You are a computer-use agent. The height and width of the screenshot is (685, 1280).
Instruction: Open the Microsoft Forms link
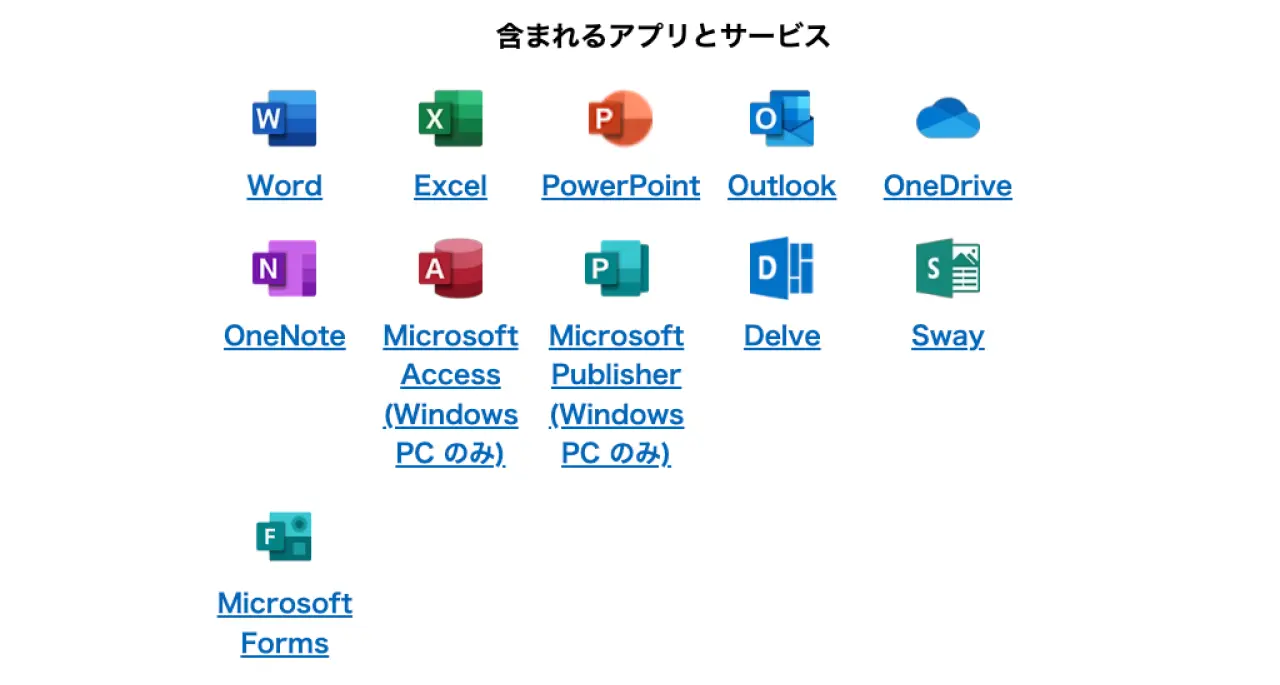[x=285, y=624]
